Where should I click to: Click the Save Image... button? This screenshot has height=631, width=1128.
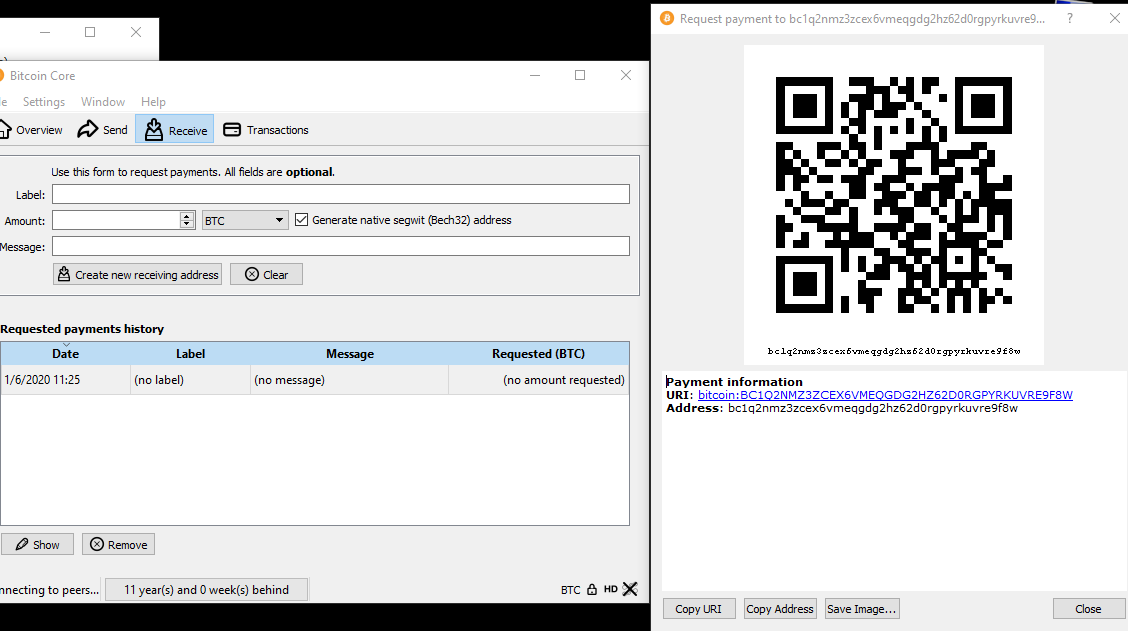coord(862,609)
